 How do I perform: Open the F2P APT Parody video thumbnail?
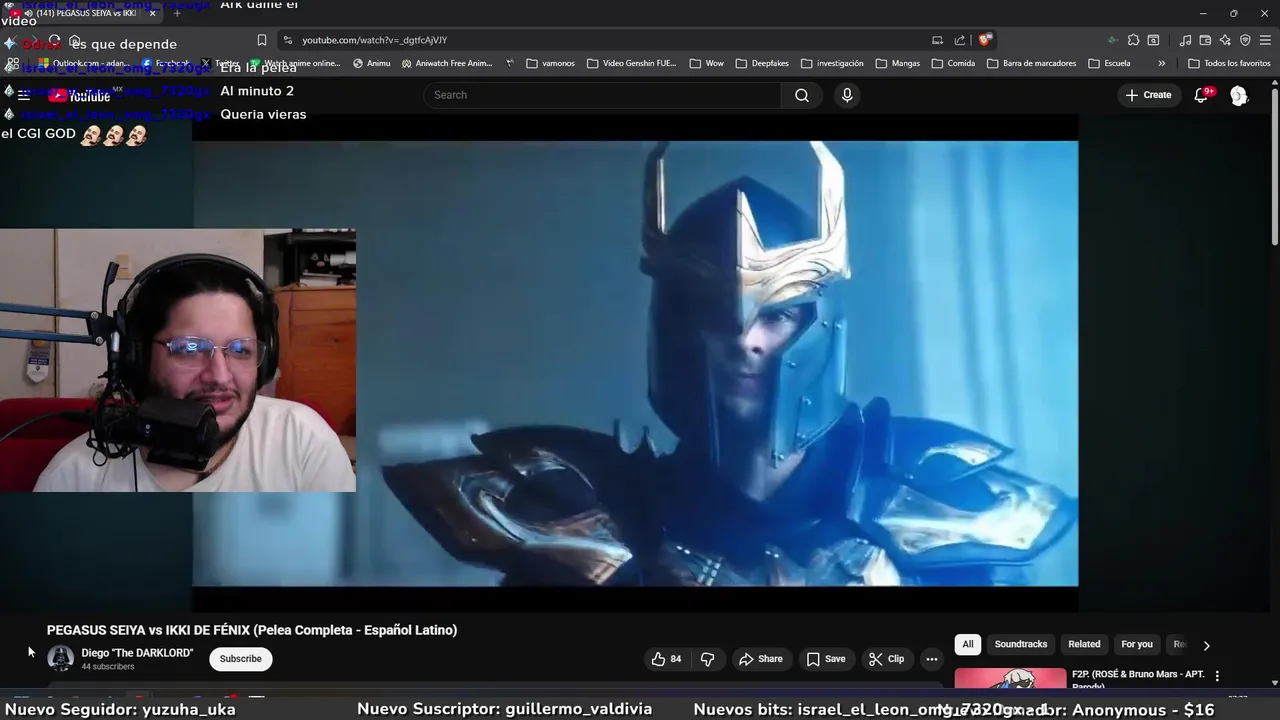1010,679
